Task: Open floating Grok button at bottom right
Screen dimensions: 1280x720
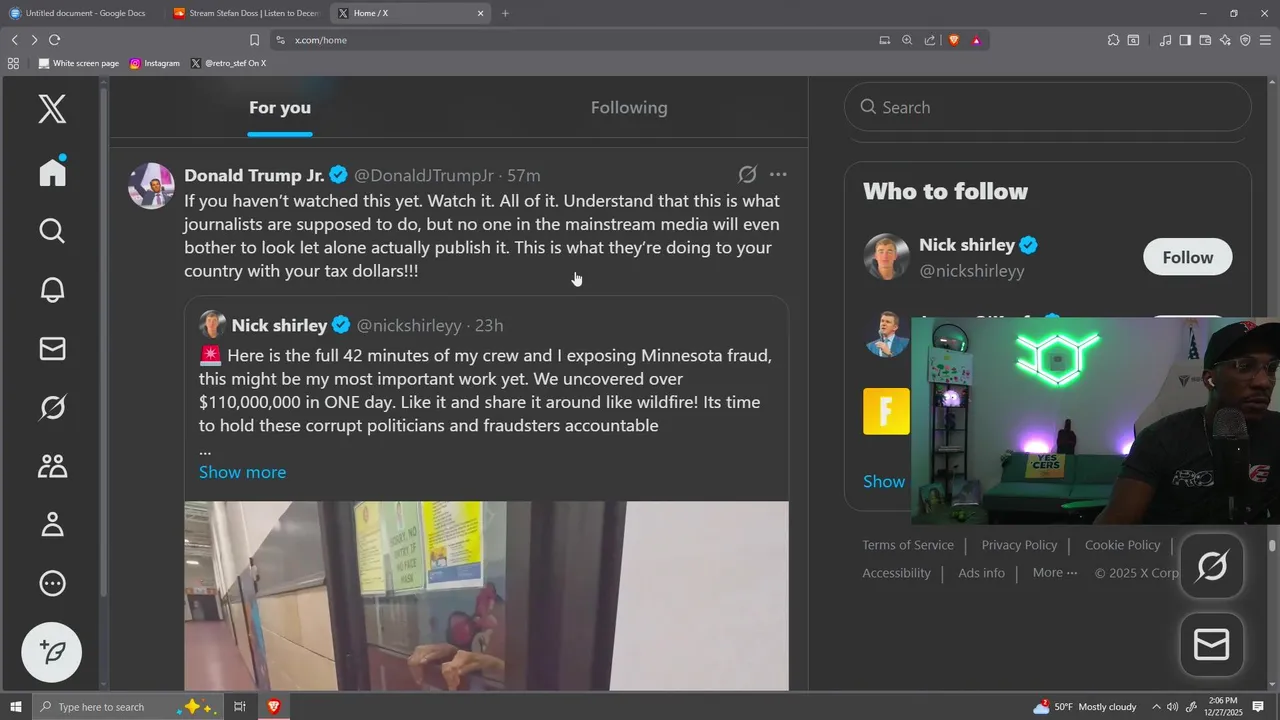Action: (1212, 567)
